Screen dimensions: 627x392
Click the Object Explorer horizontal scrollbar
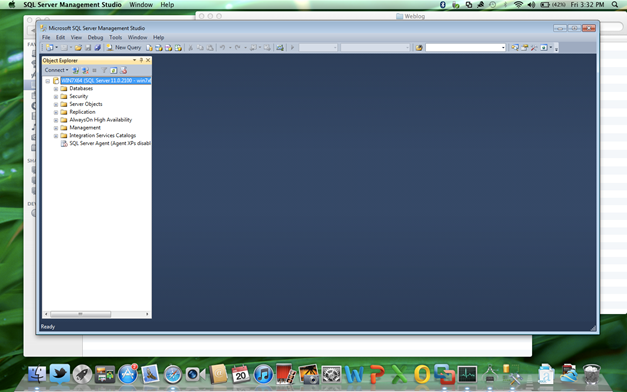tap(97, 314)
